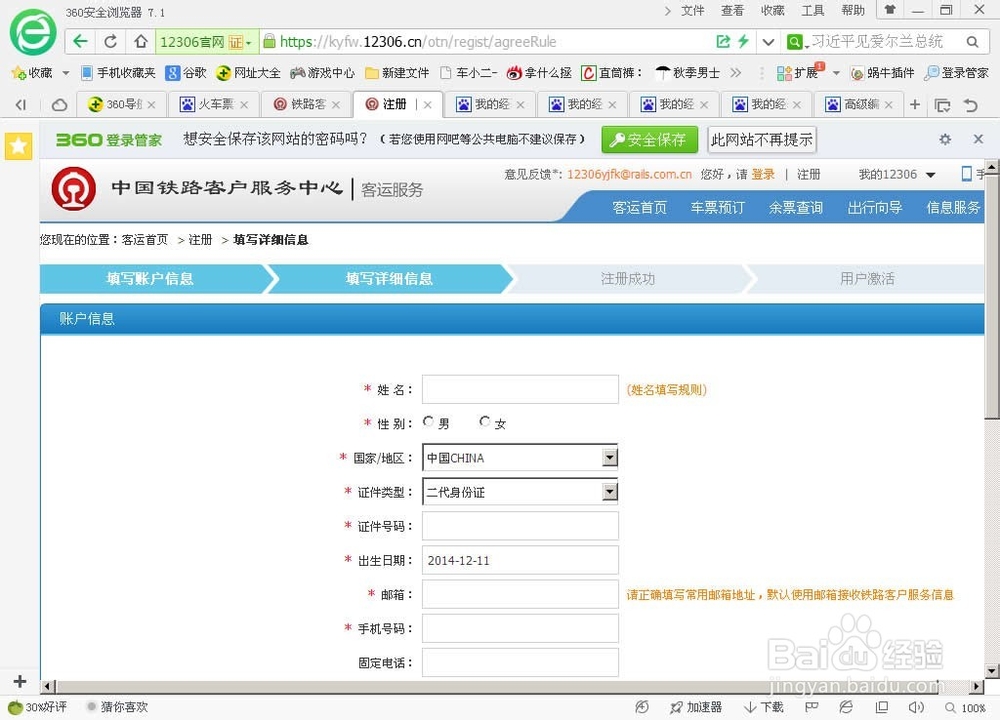The width and height of the screenshot is (1000, 720).
Task: Click the 安全保存 green button
Action: (649, 139)
